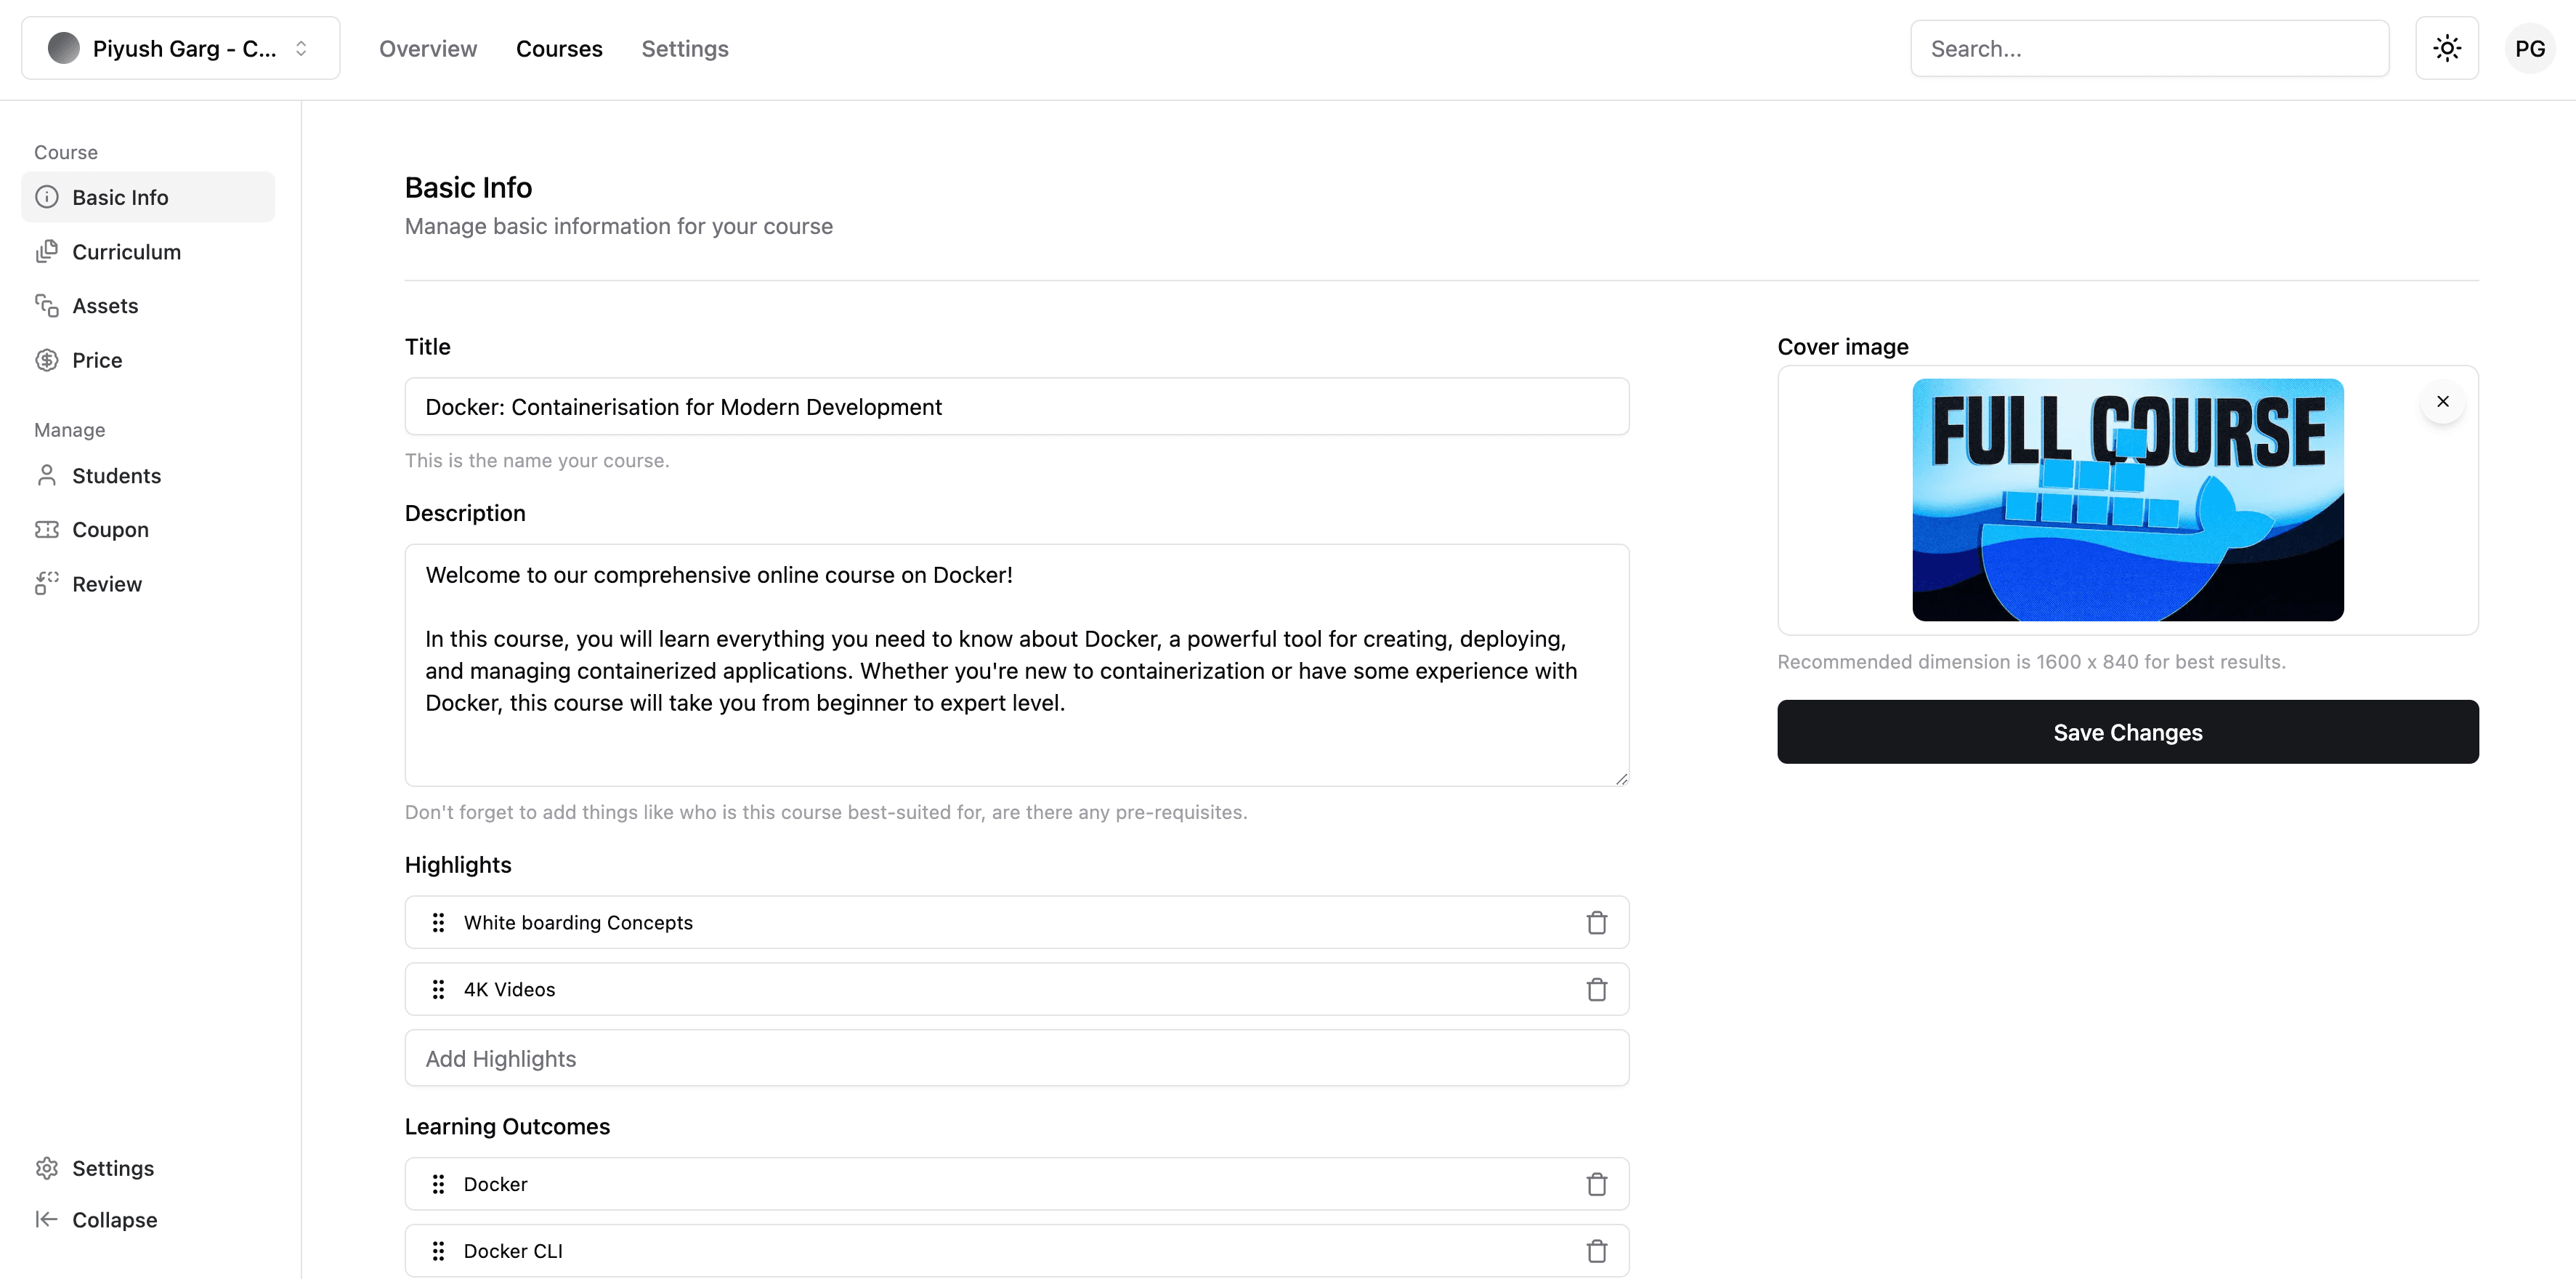This screenshot has width=2576, height=1279.
Task: Open the Piyush Garg workspace switcher
Action: click(181, 48)
